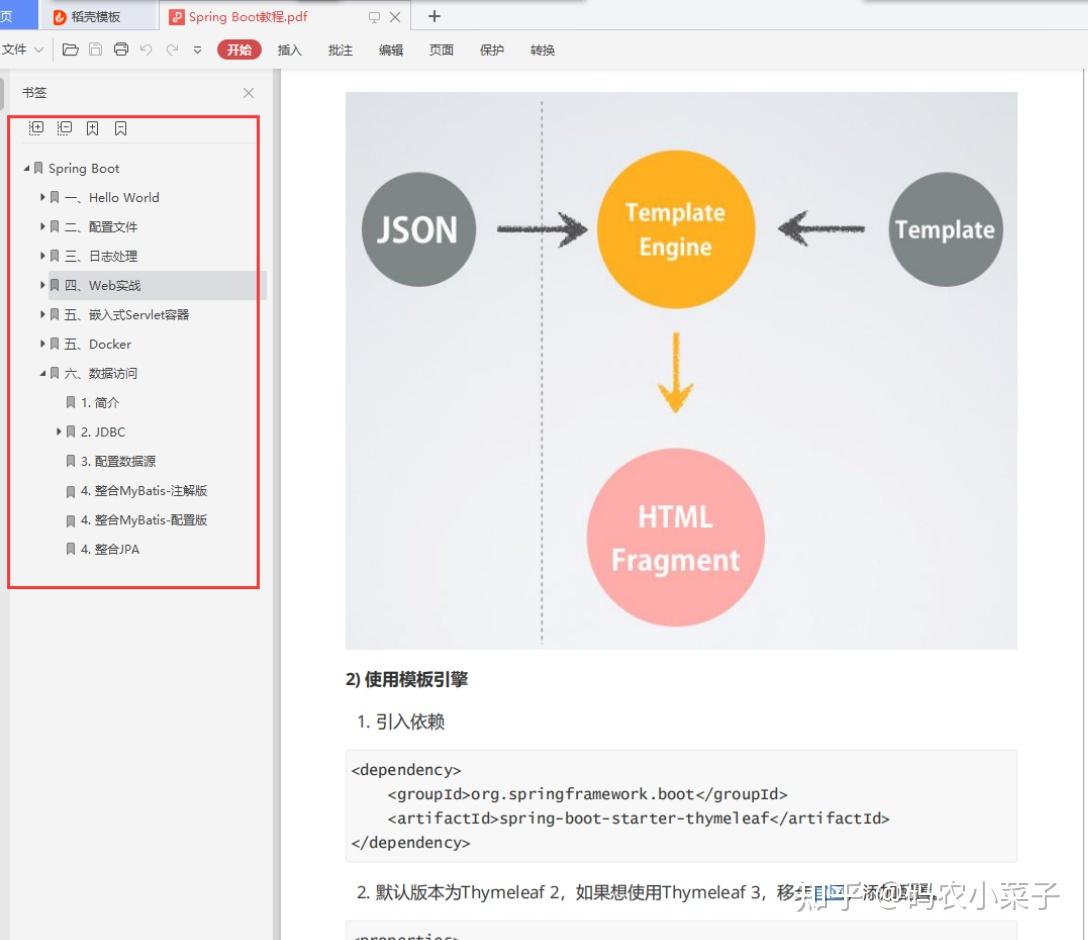Expand all bookmarks in the bookmark panel
1088x940 pixels.
(36, 128)
